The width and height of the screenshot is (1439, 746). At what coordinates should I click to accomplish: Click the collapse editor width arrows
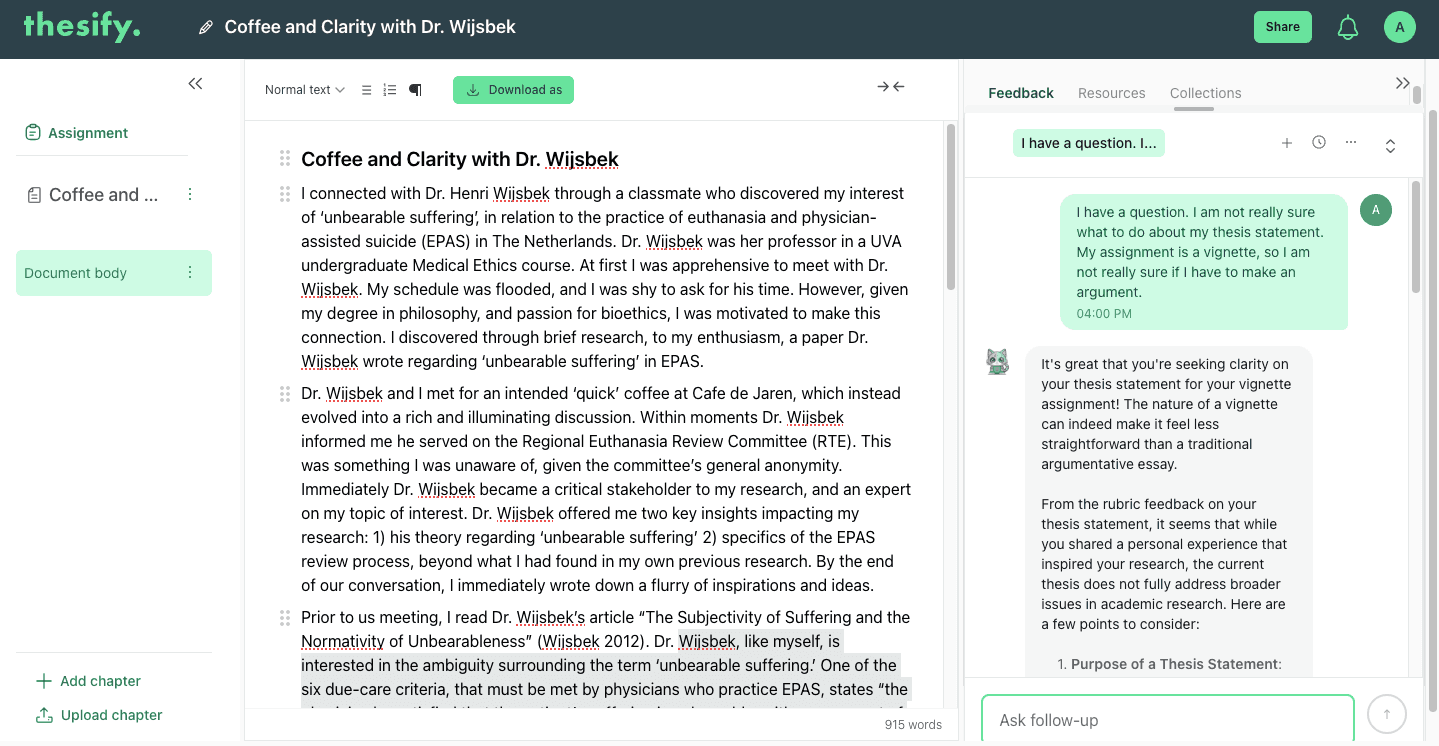pyautogui.click(x=891, y=87)
